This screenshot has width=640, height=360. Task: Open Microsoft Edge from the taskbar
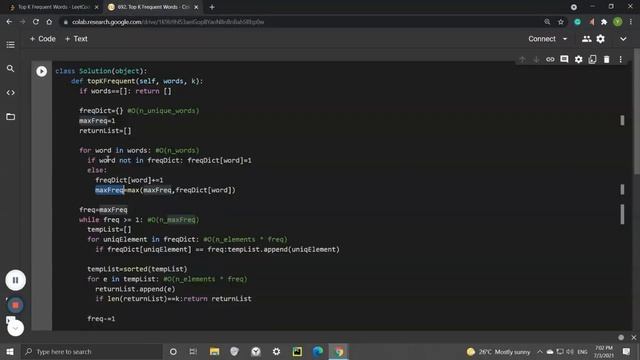coord(318,352)
